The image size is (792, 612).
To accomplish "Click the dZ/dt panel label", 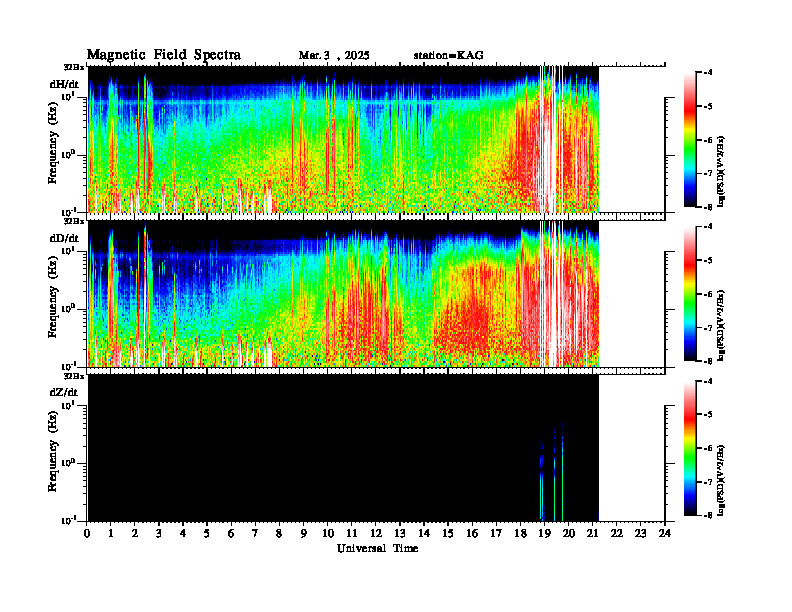I will coord(64,392).
